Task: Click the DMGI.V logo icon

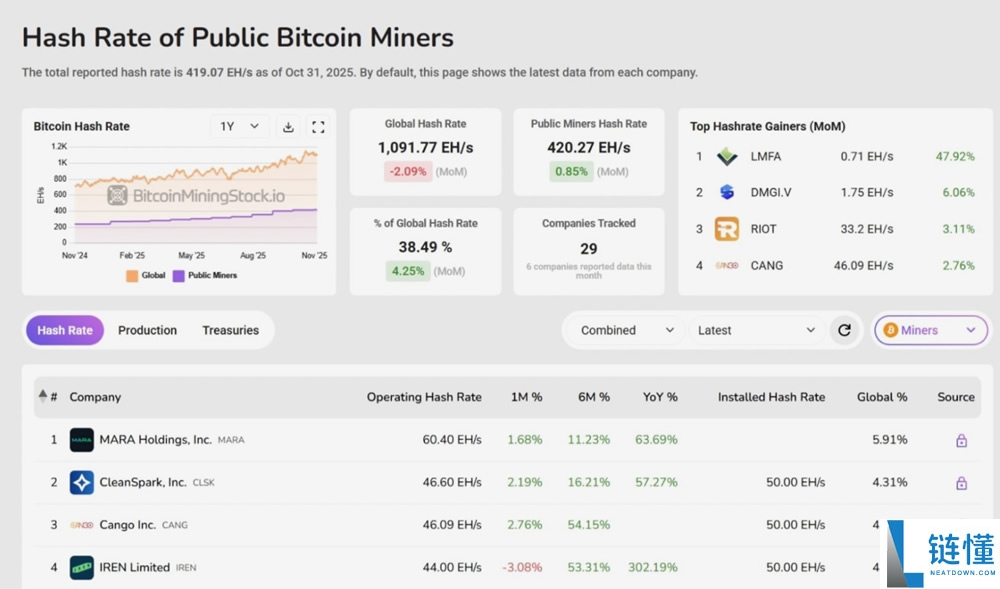Action: (x=727, y=193)
